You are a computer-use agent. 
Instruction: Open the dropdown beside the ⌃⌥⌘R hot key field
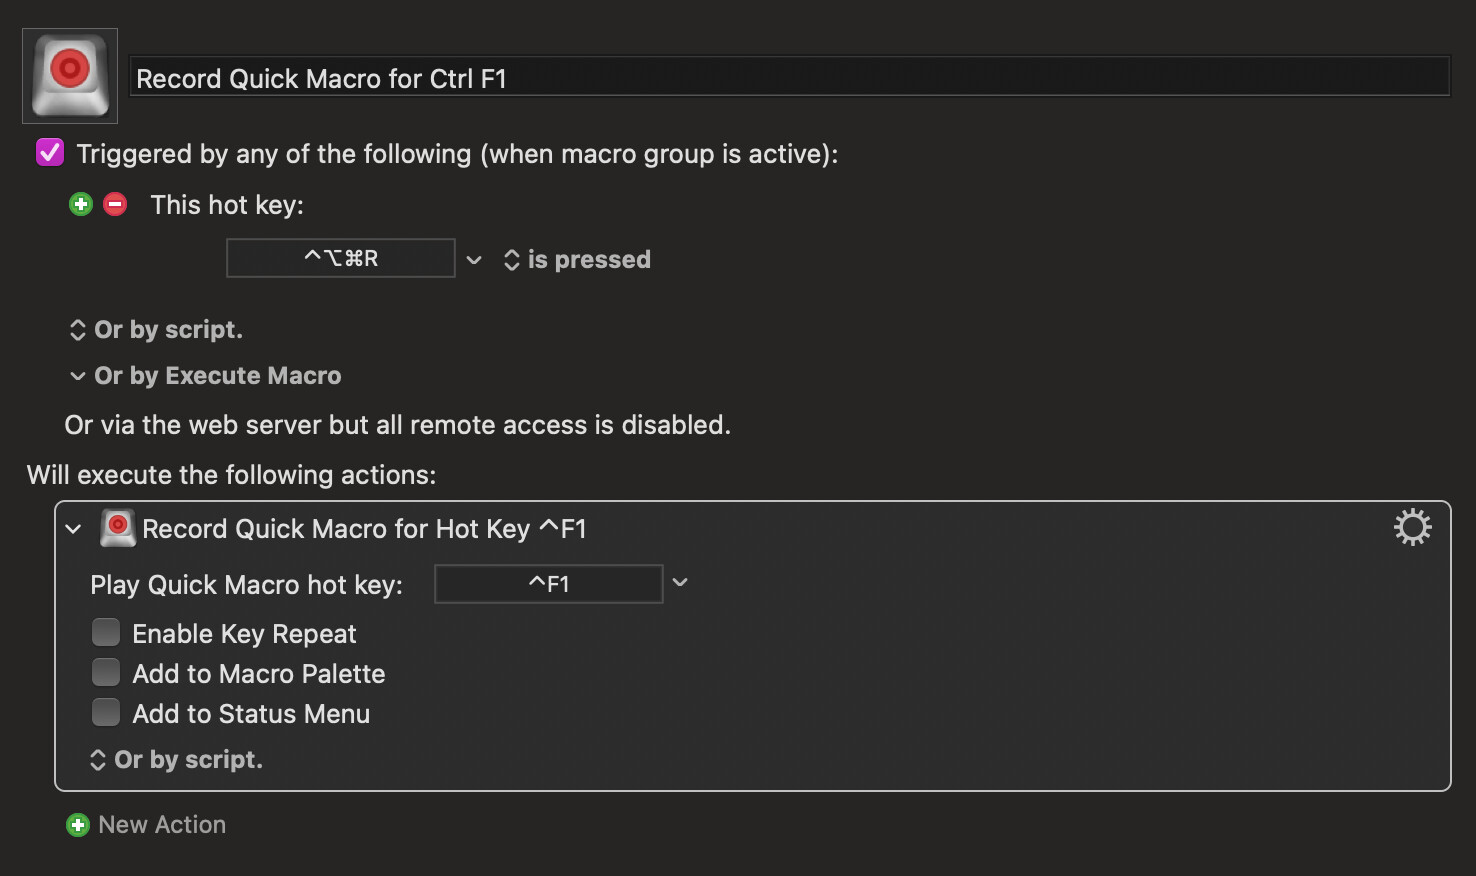pos(474,260)
